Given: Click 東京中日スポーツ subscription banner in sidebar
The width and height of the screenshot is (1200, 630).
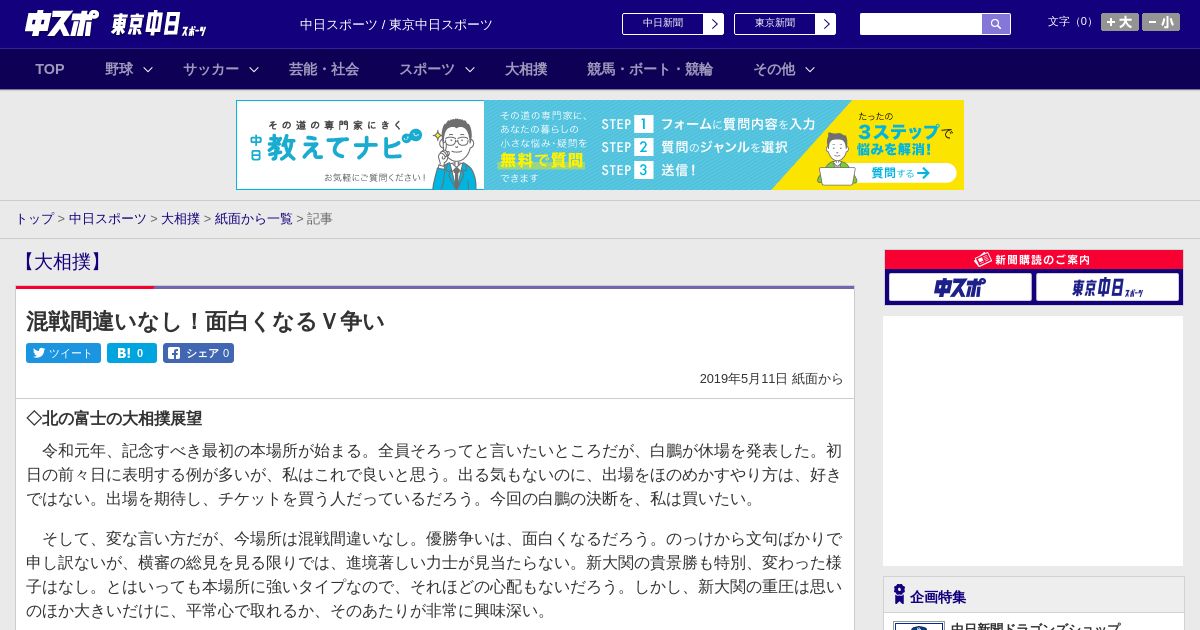Looking at the screenshot, I should coord(1108,287).
